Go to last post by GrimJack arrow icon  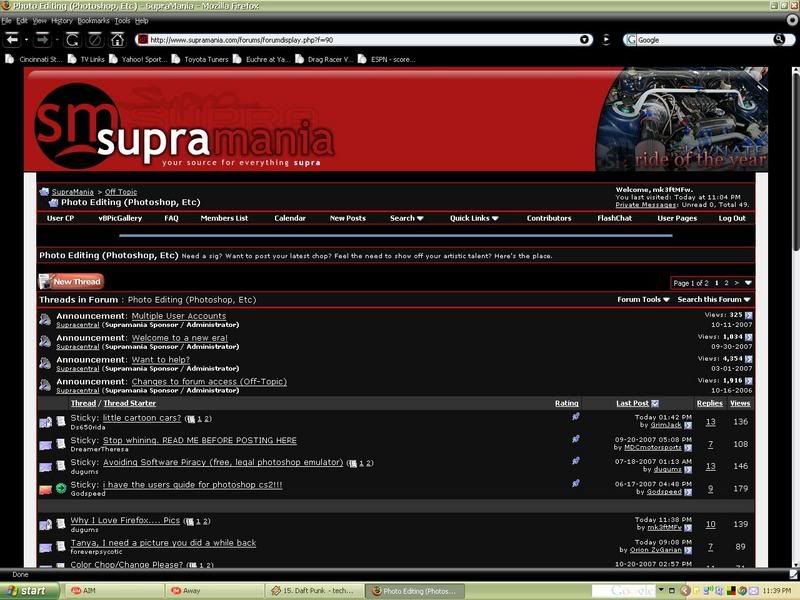point(688,425)
